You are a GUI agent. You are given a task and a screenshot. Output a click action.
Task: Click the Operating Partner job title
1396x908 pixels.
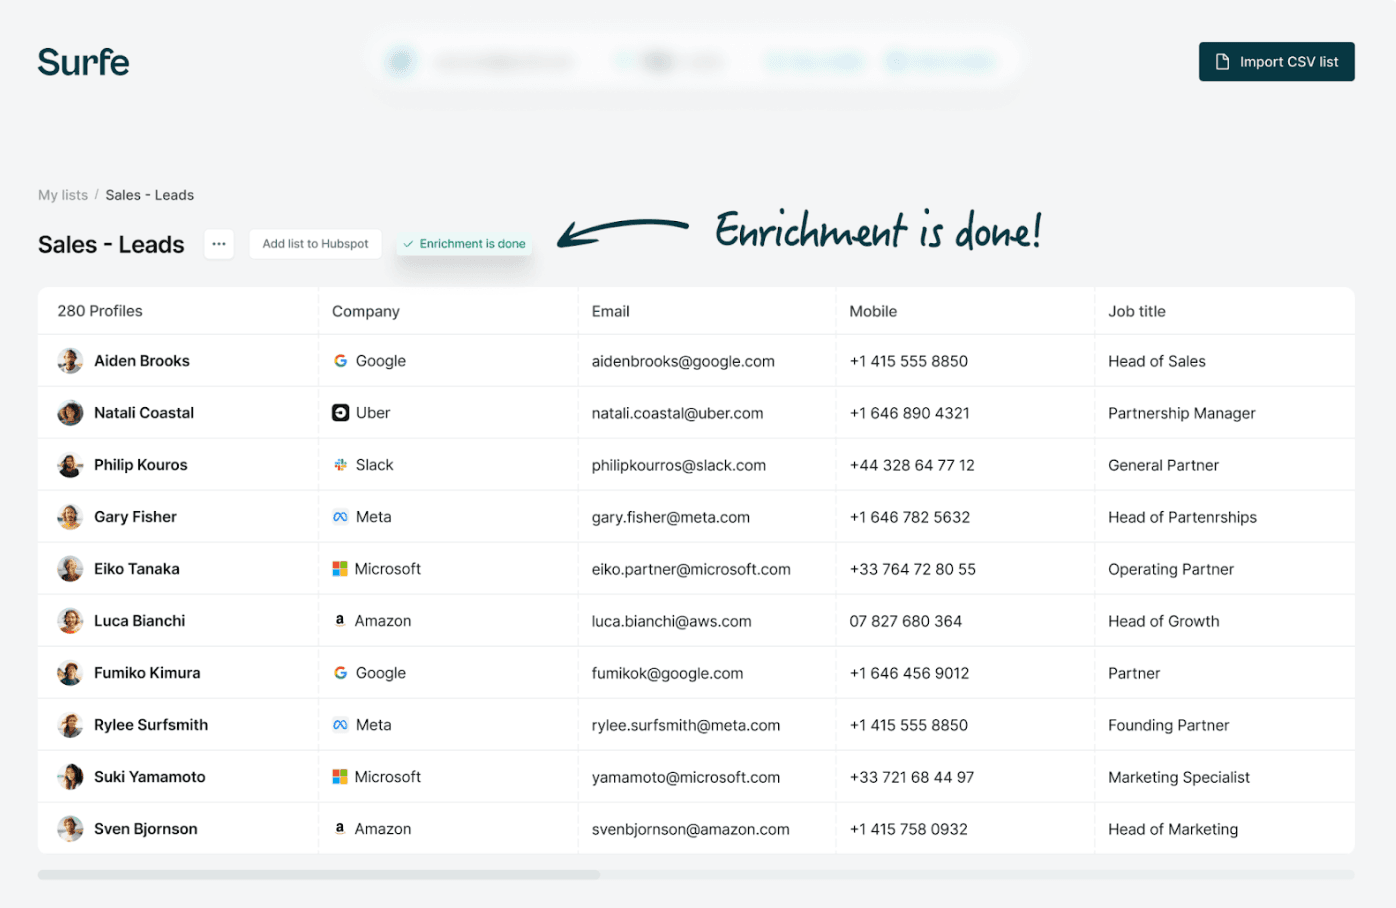point(1171,569)
